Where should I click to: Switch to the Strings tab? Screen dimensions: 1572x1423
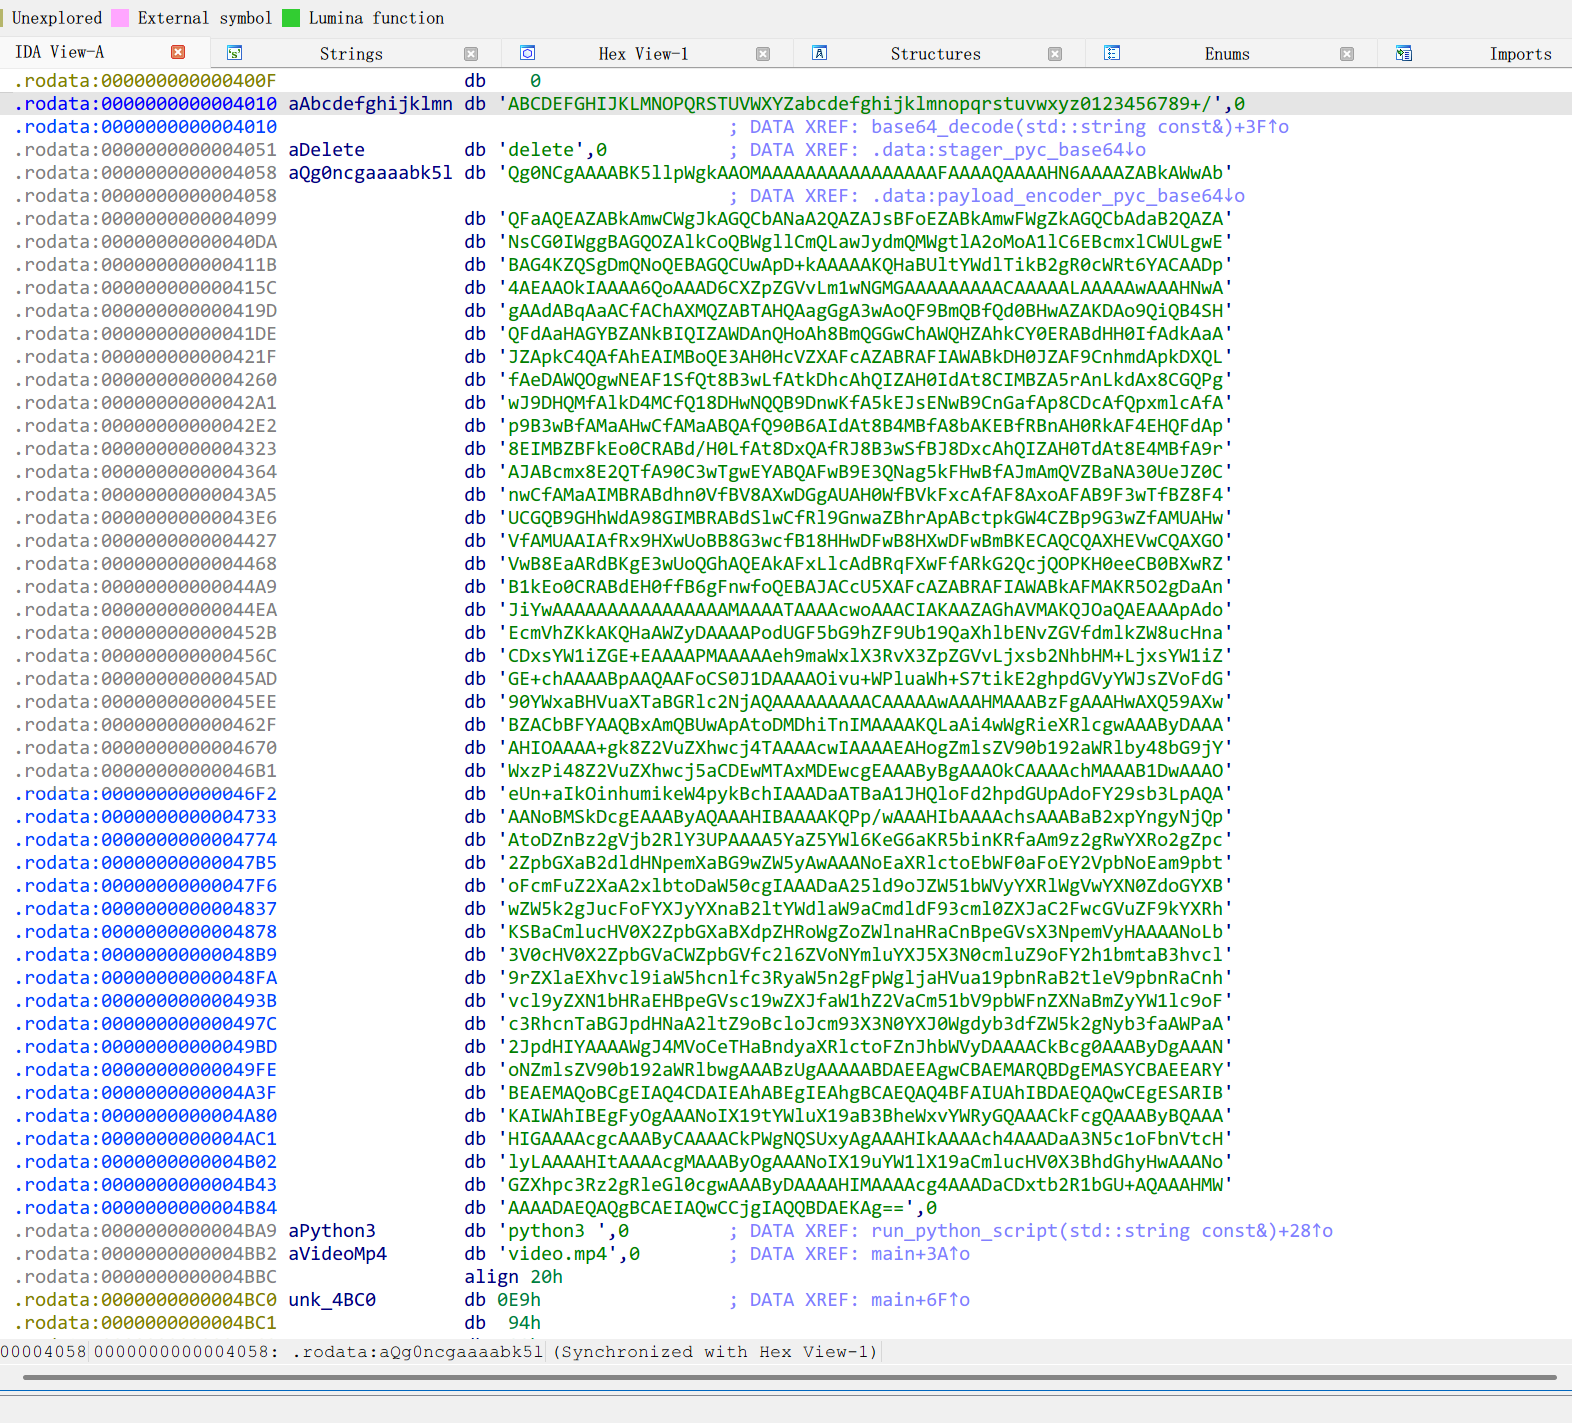(350, 54)
